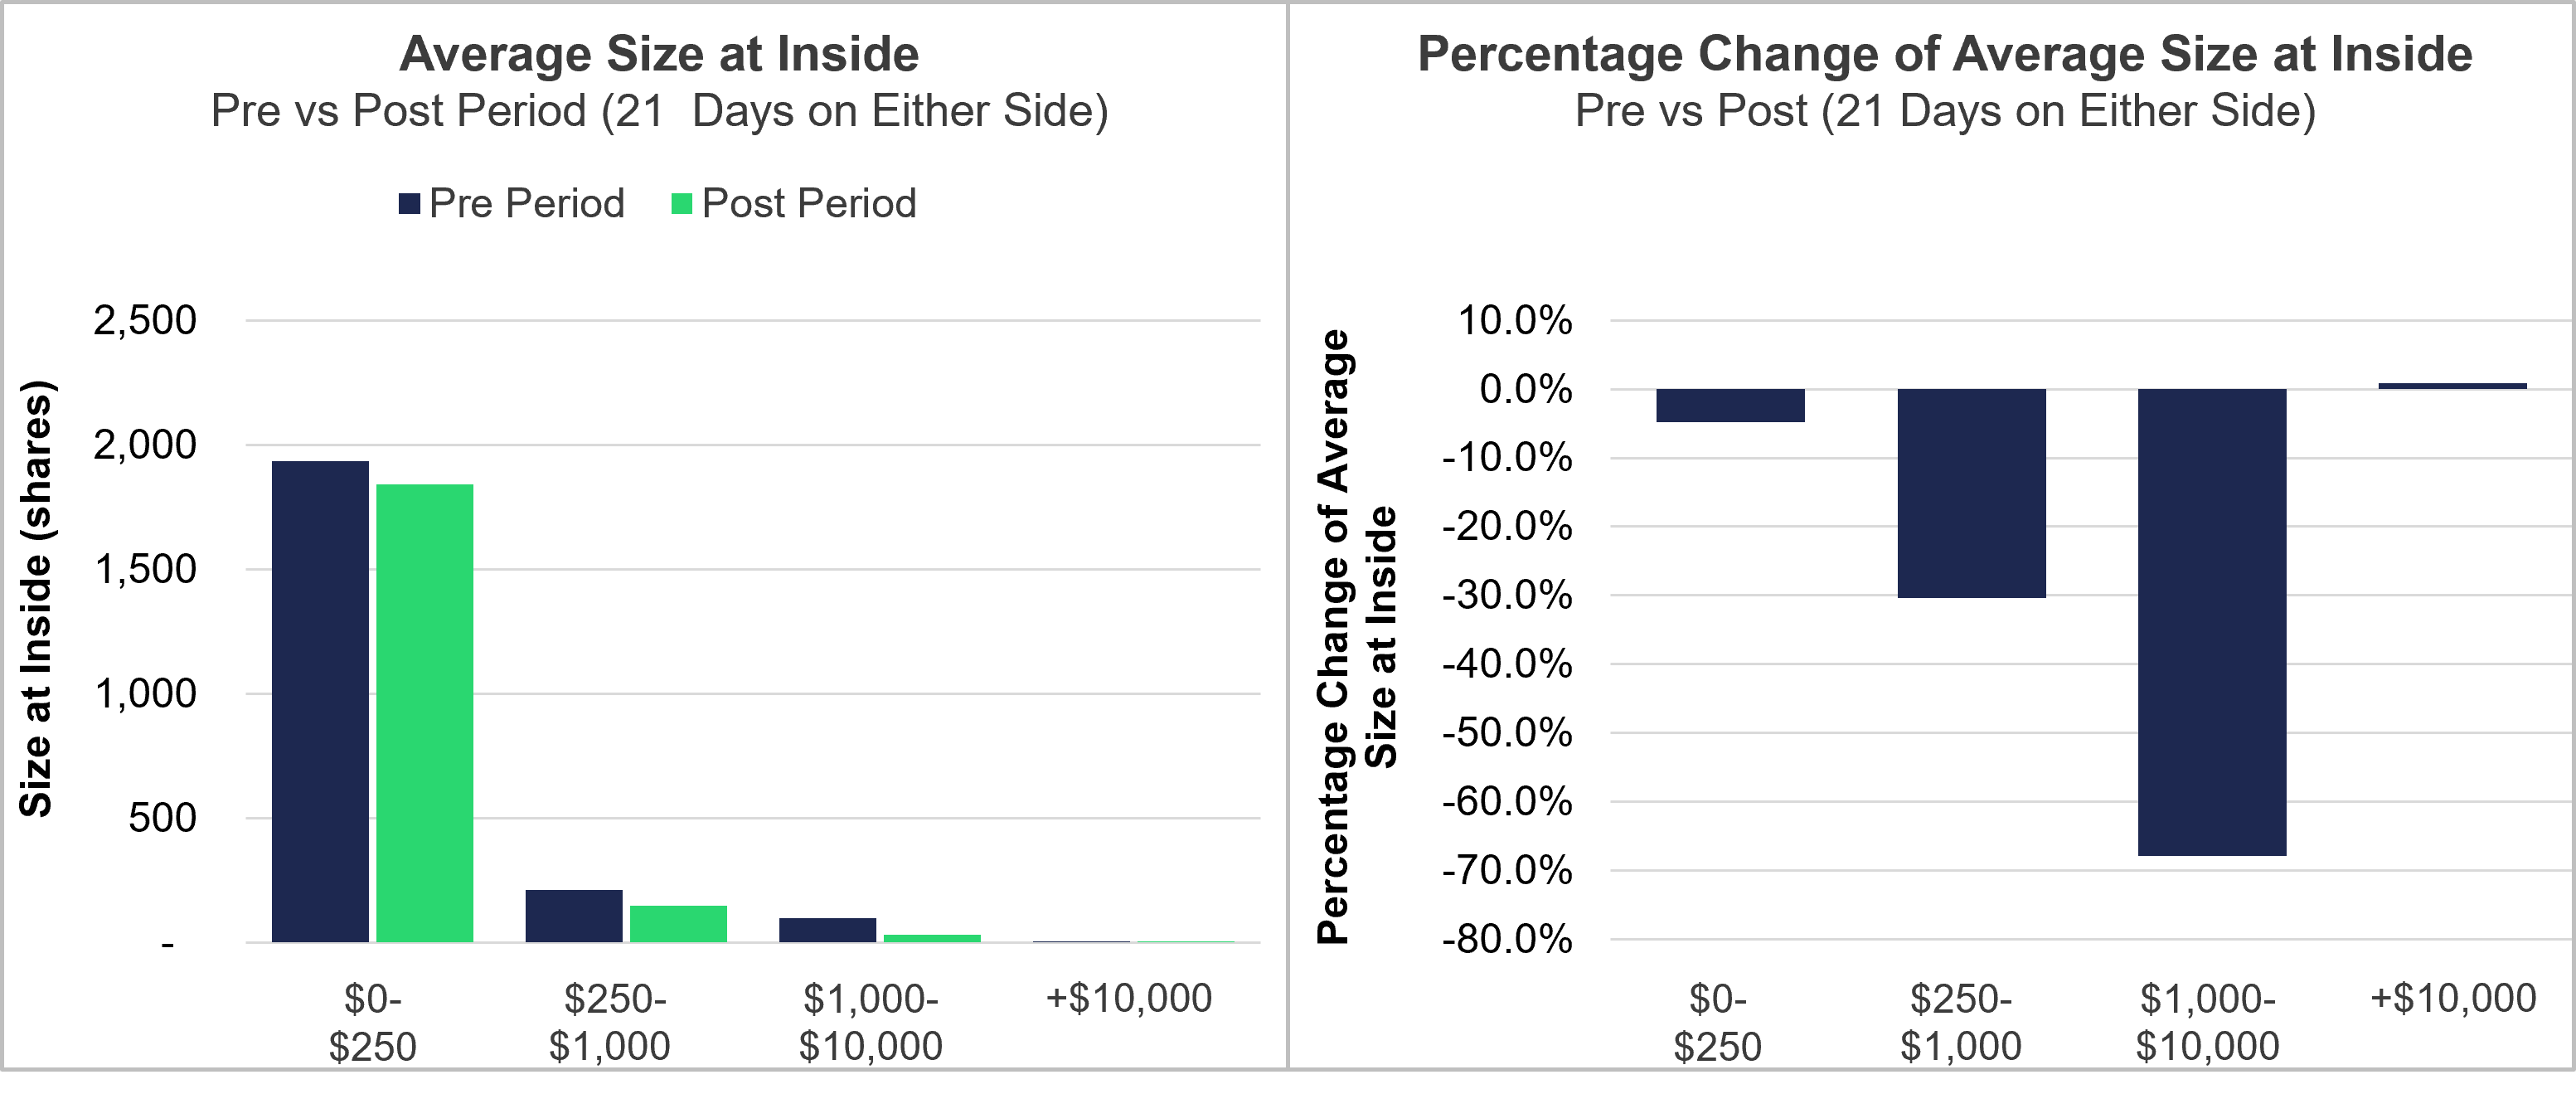Click the navy Pre Period legend swatch
This screenshot has width=2576, height=1094.
(x=408, y=204)
